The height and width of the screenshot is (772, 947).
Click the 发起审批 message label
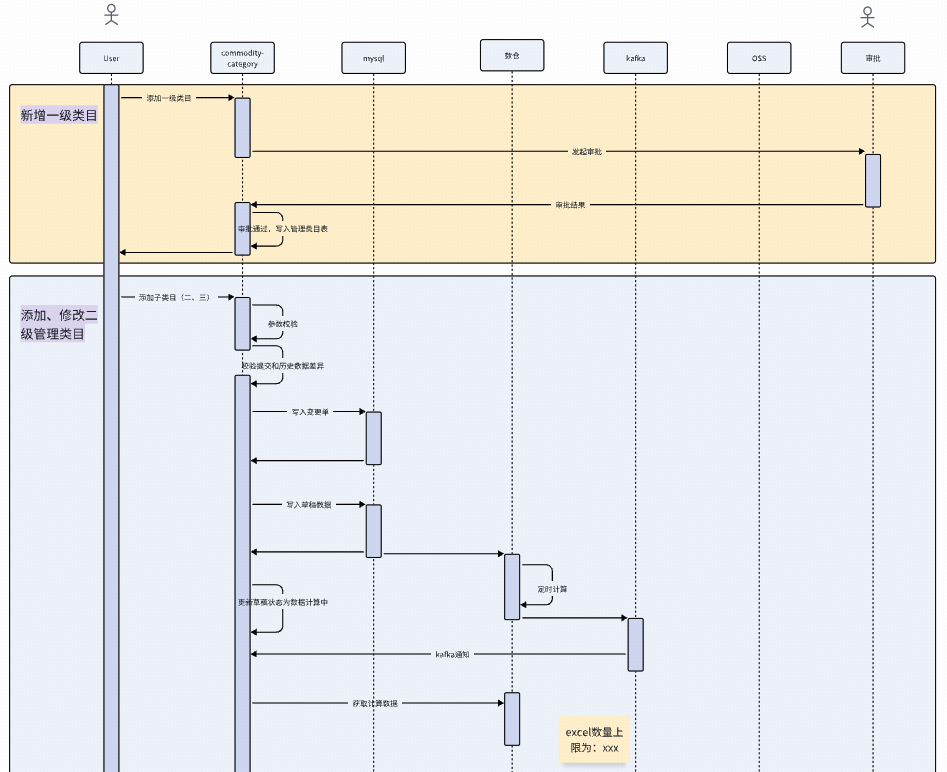point(587,152)
